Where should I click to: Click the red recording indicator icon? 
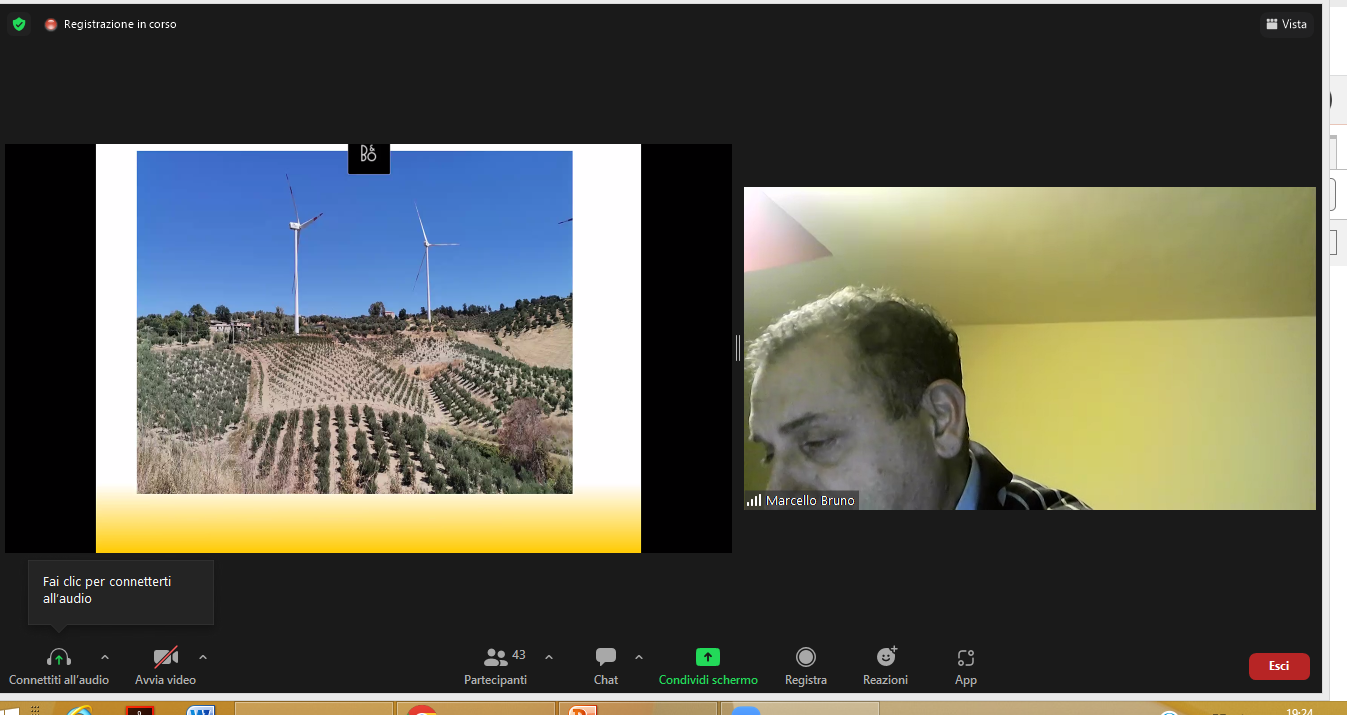tap(51, 24)
